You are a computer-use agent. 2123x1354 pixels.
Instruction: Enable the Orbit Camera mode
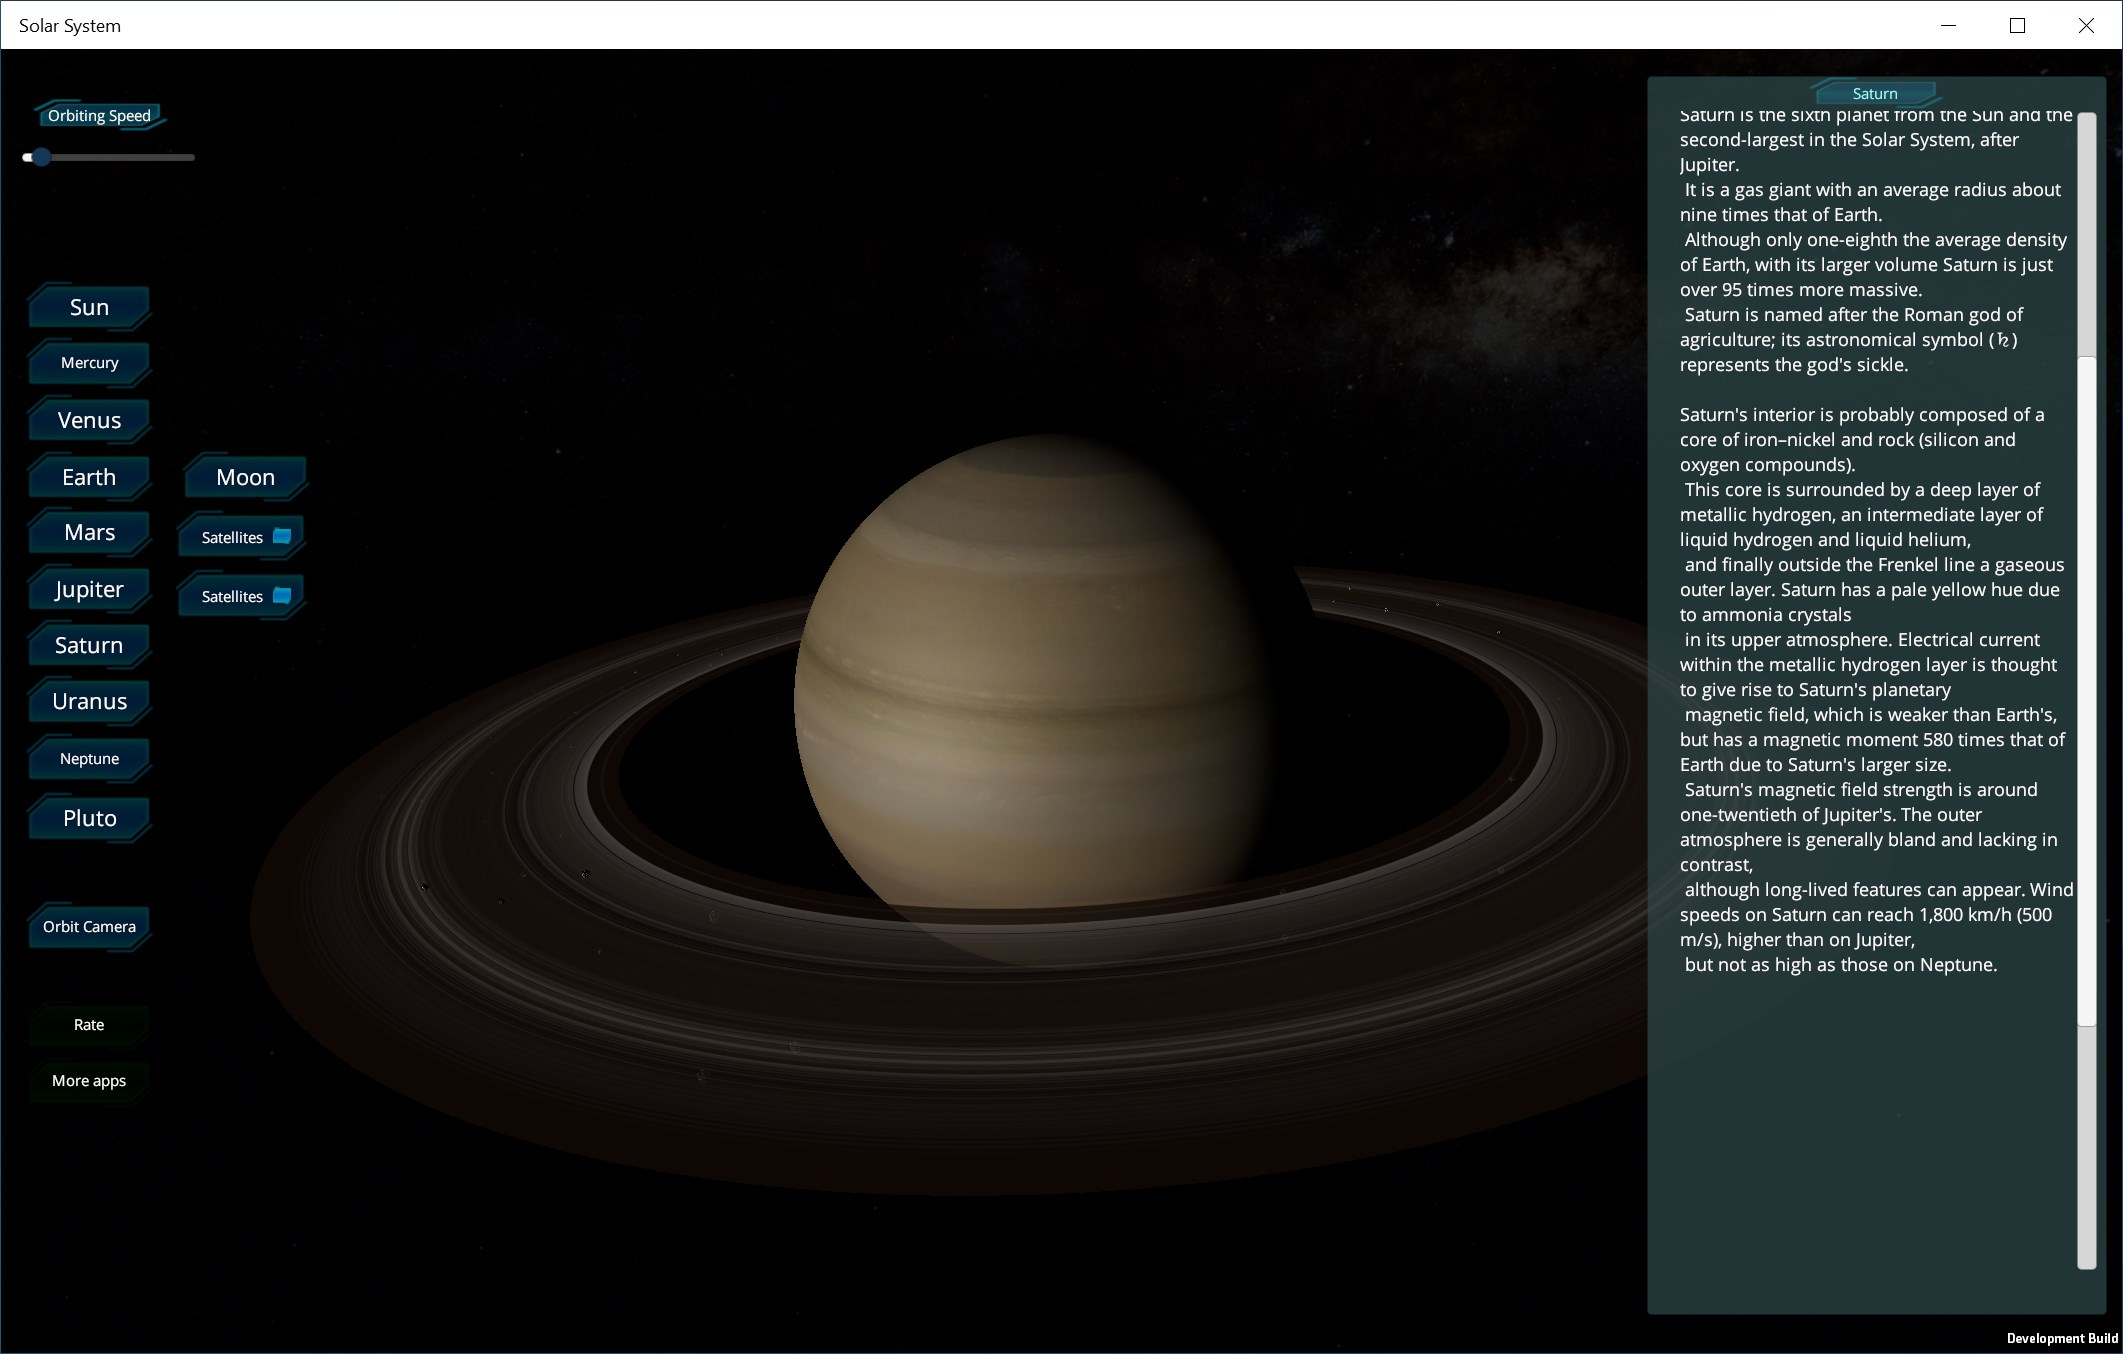(89, 927)
